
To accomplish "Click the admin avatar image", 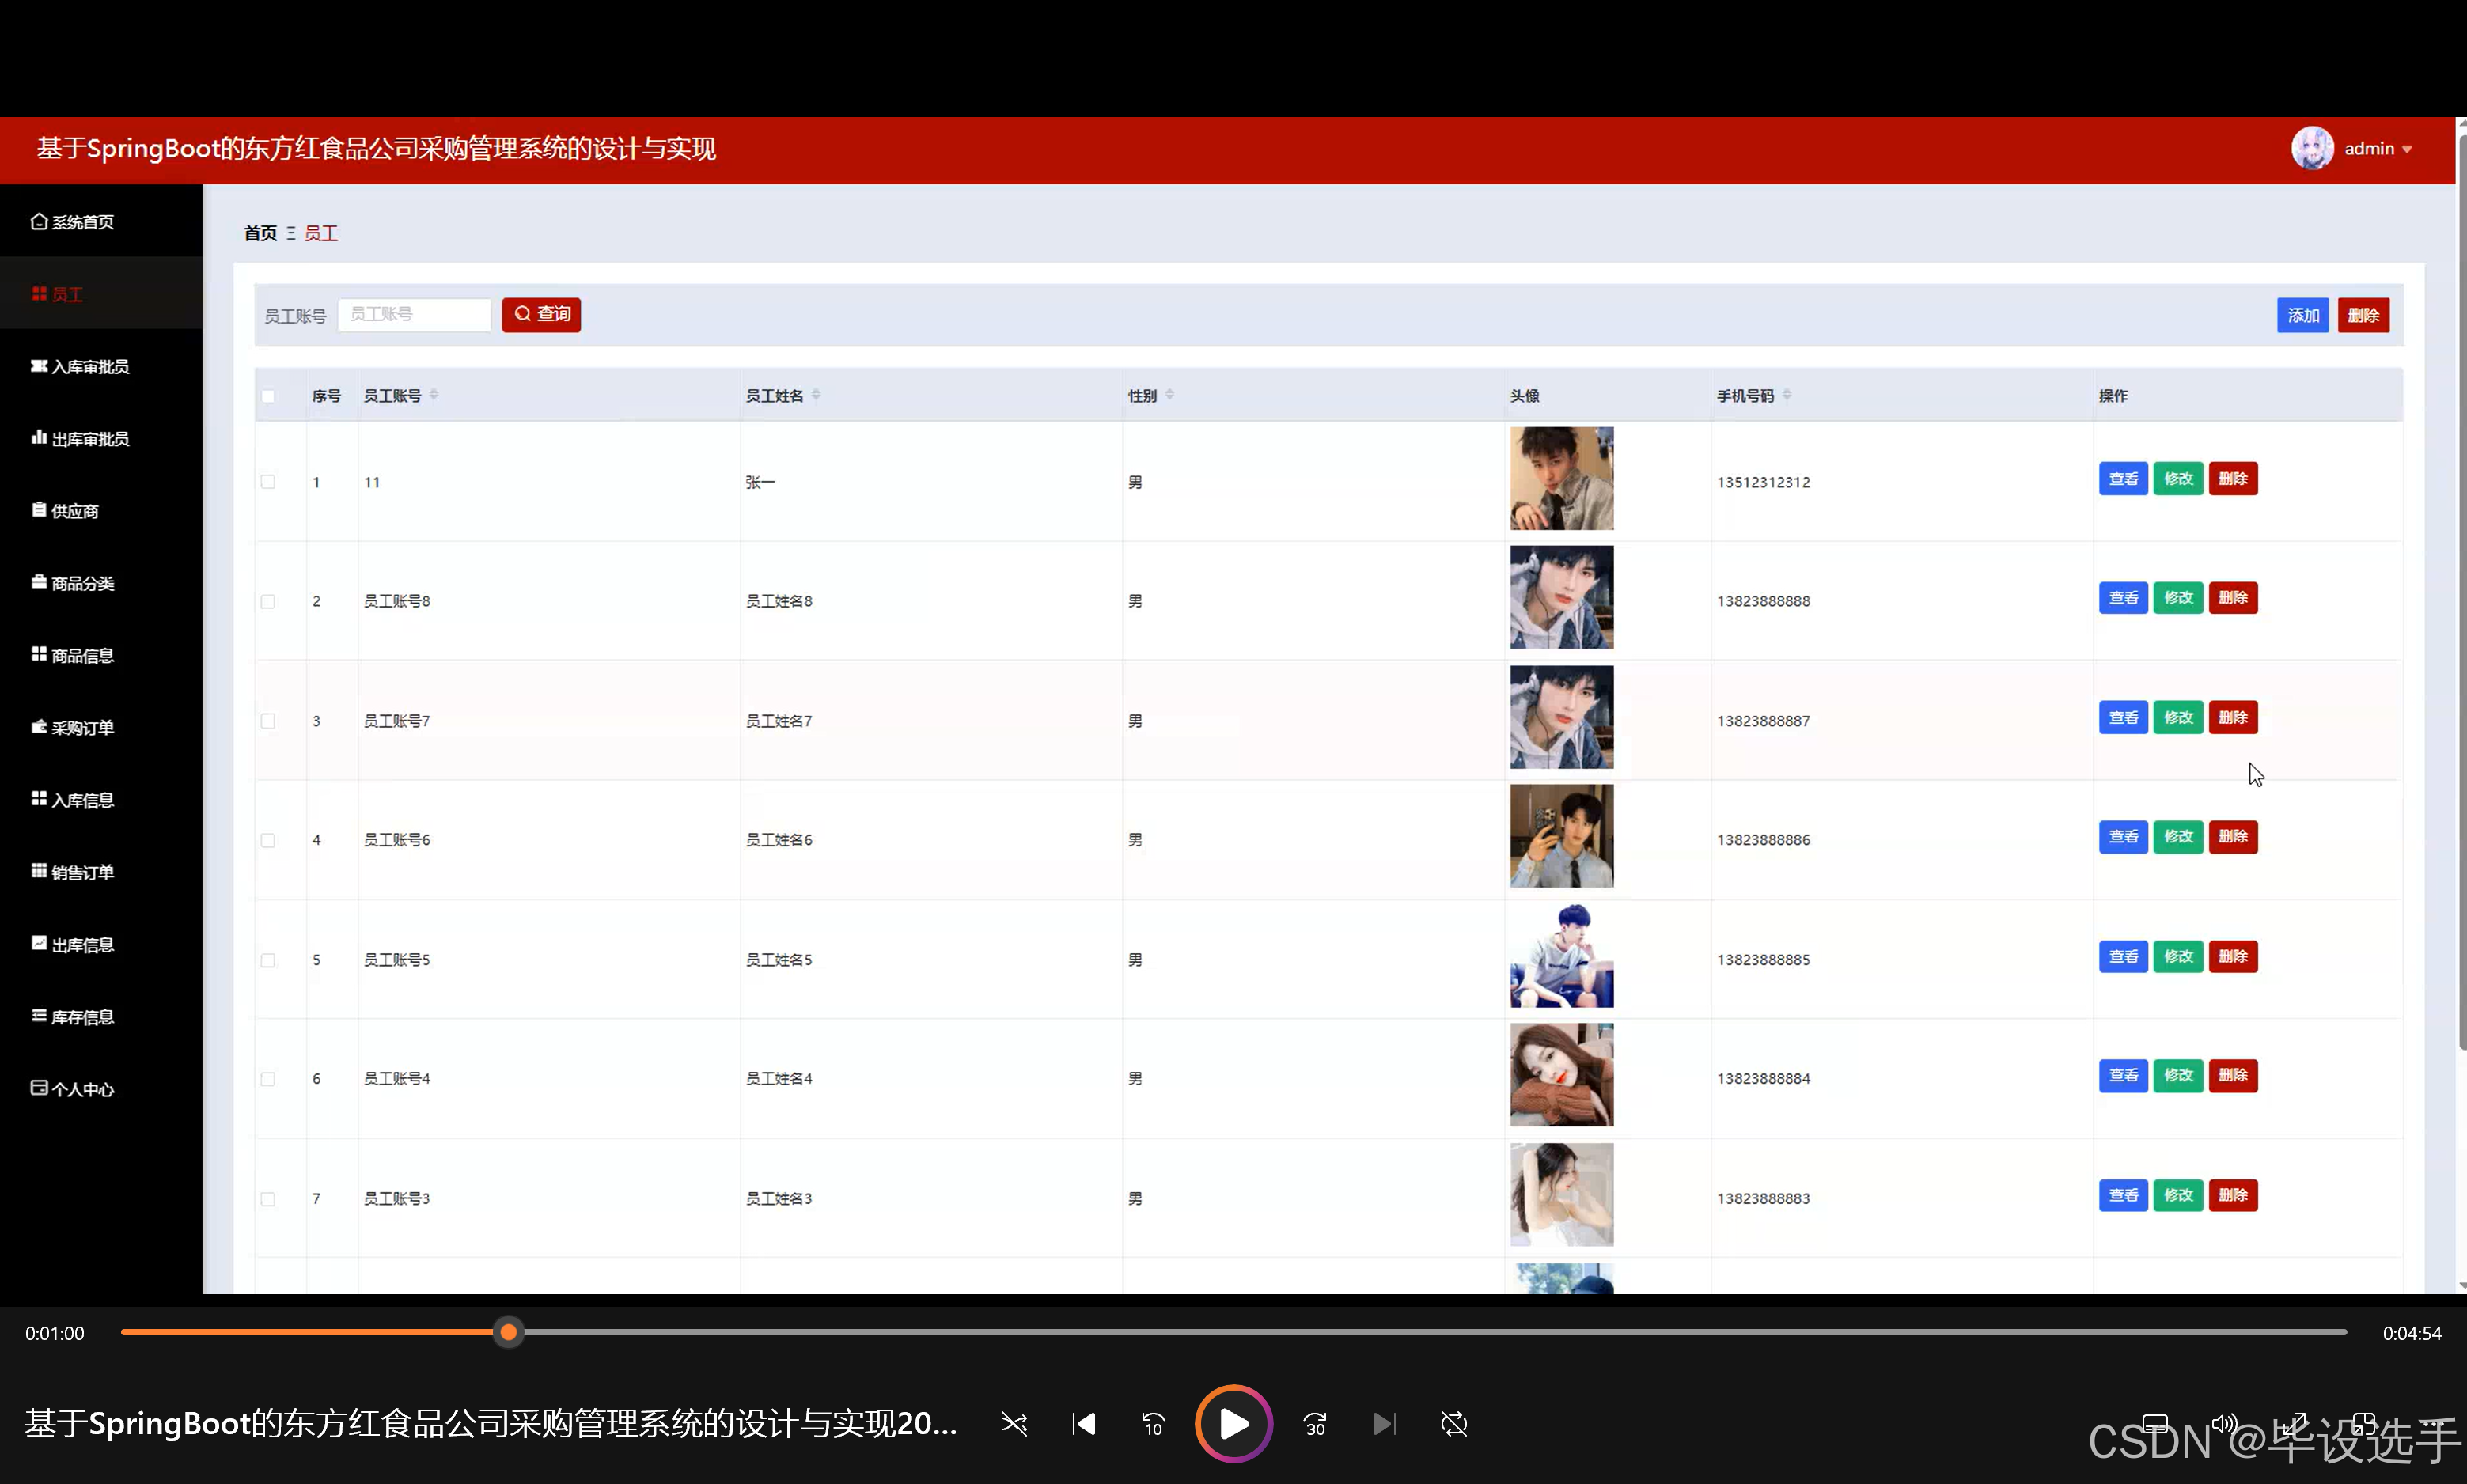I will click(2312, 148).
